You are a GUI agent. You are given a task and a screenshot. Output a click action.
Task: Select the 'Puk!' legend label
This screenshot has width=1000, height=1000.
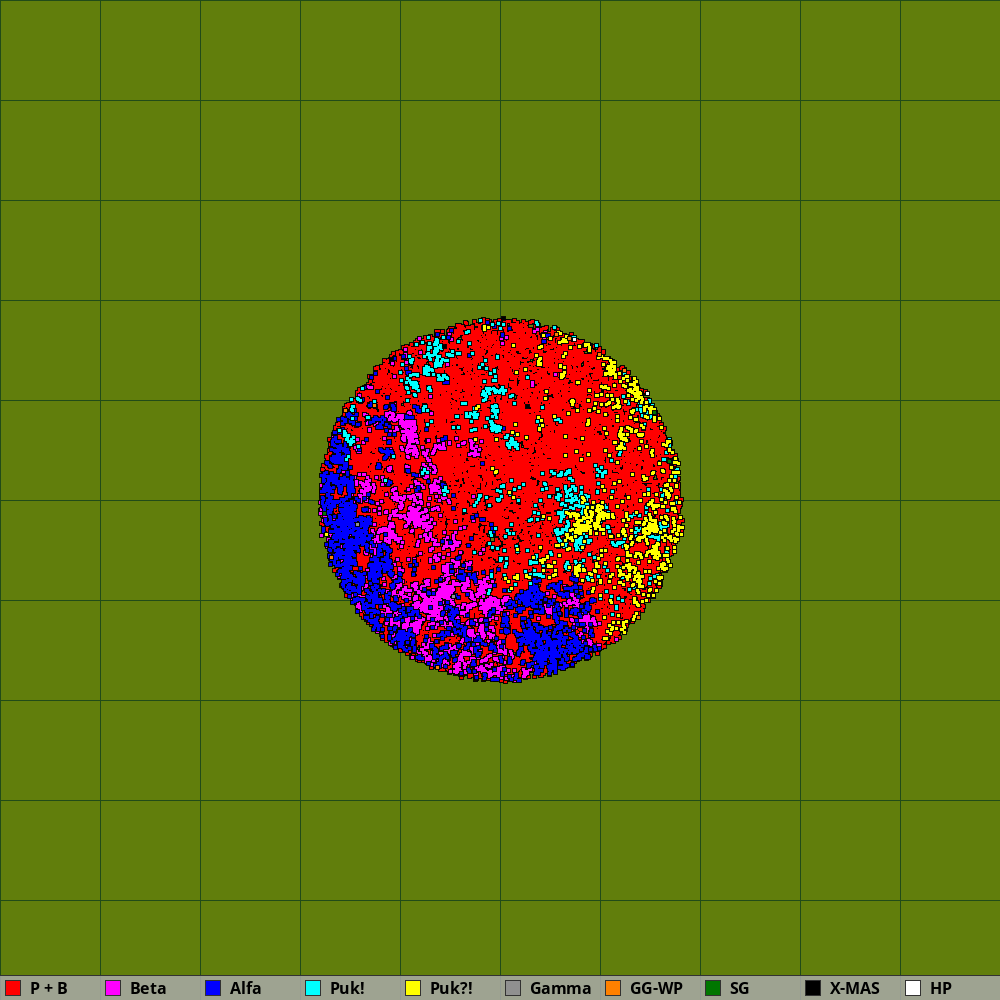tap(347, 988)
